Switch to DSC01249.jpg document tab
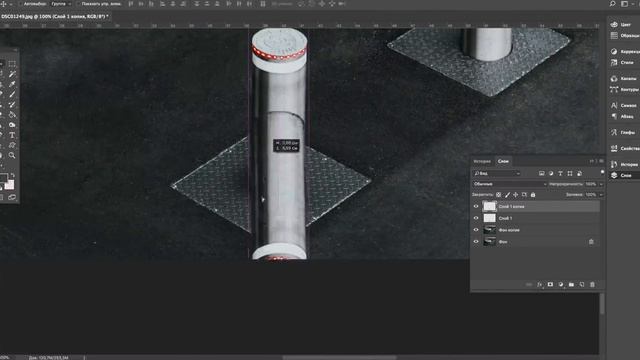The height and width of the screenshot is (360, 640). tap(55, 16)
